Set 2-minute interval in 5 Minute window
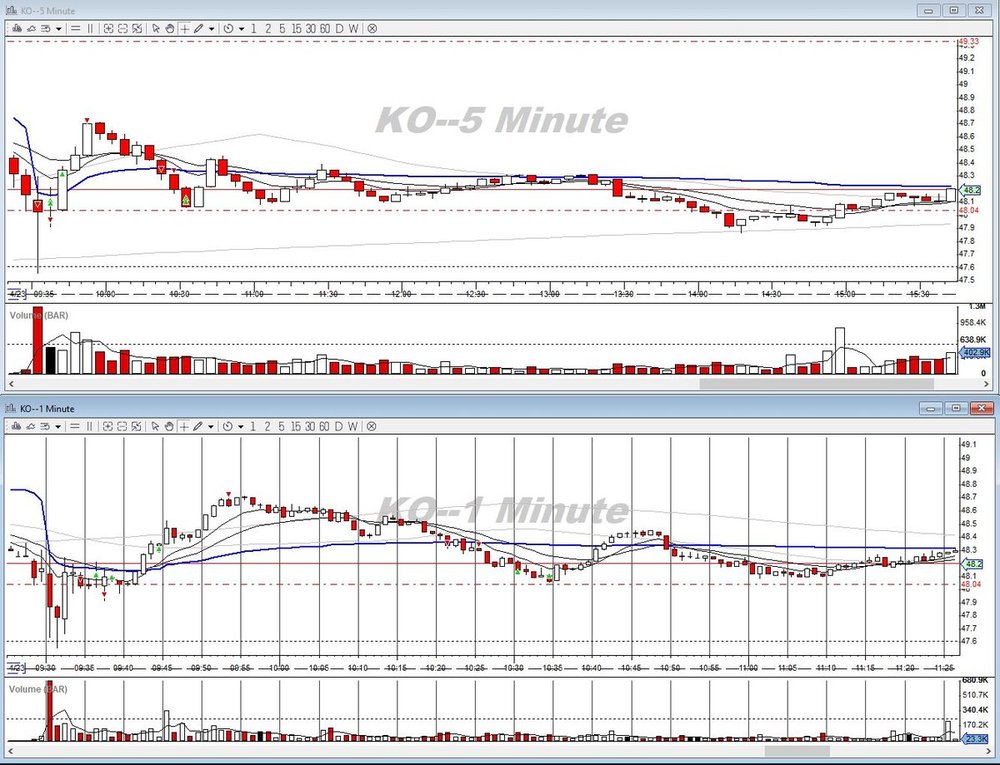This screenshot has height=765, width=1000. point(268,29)
